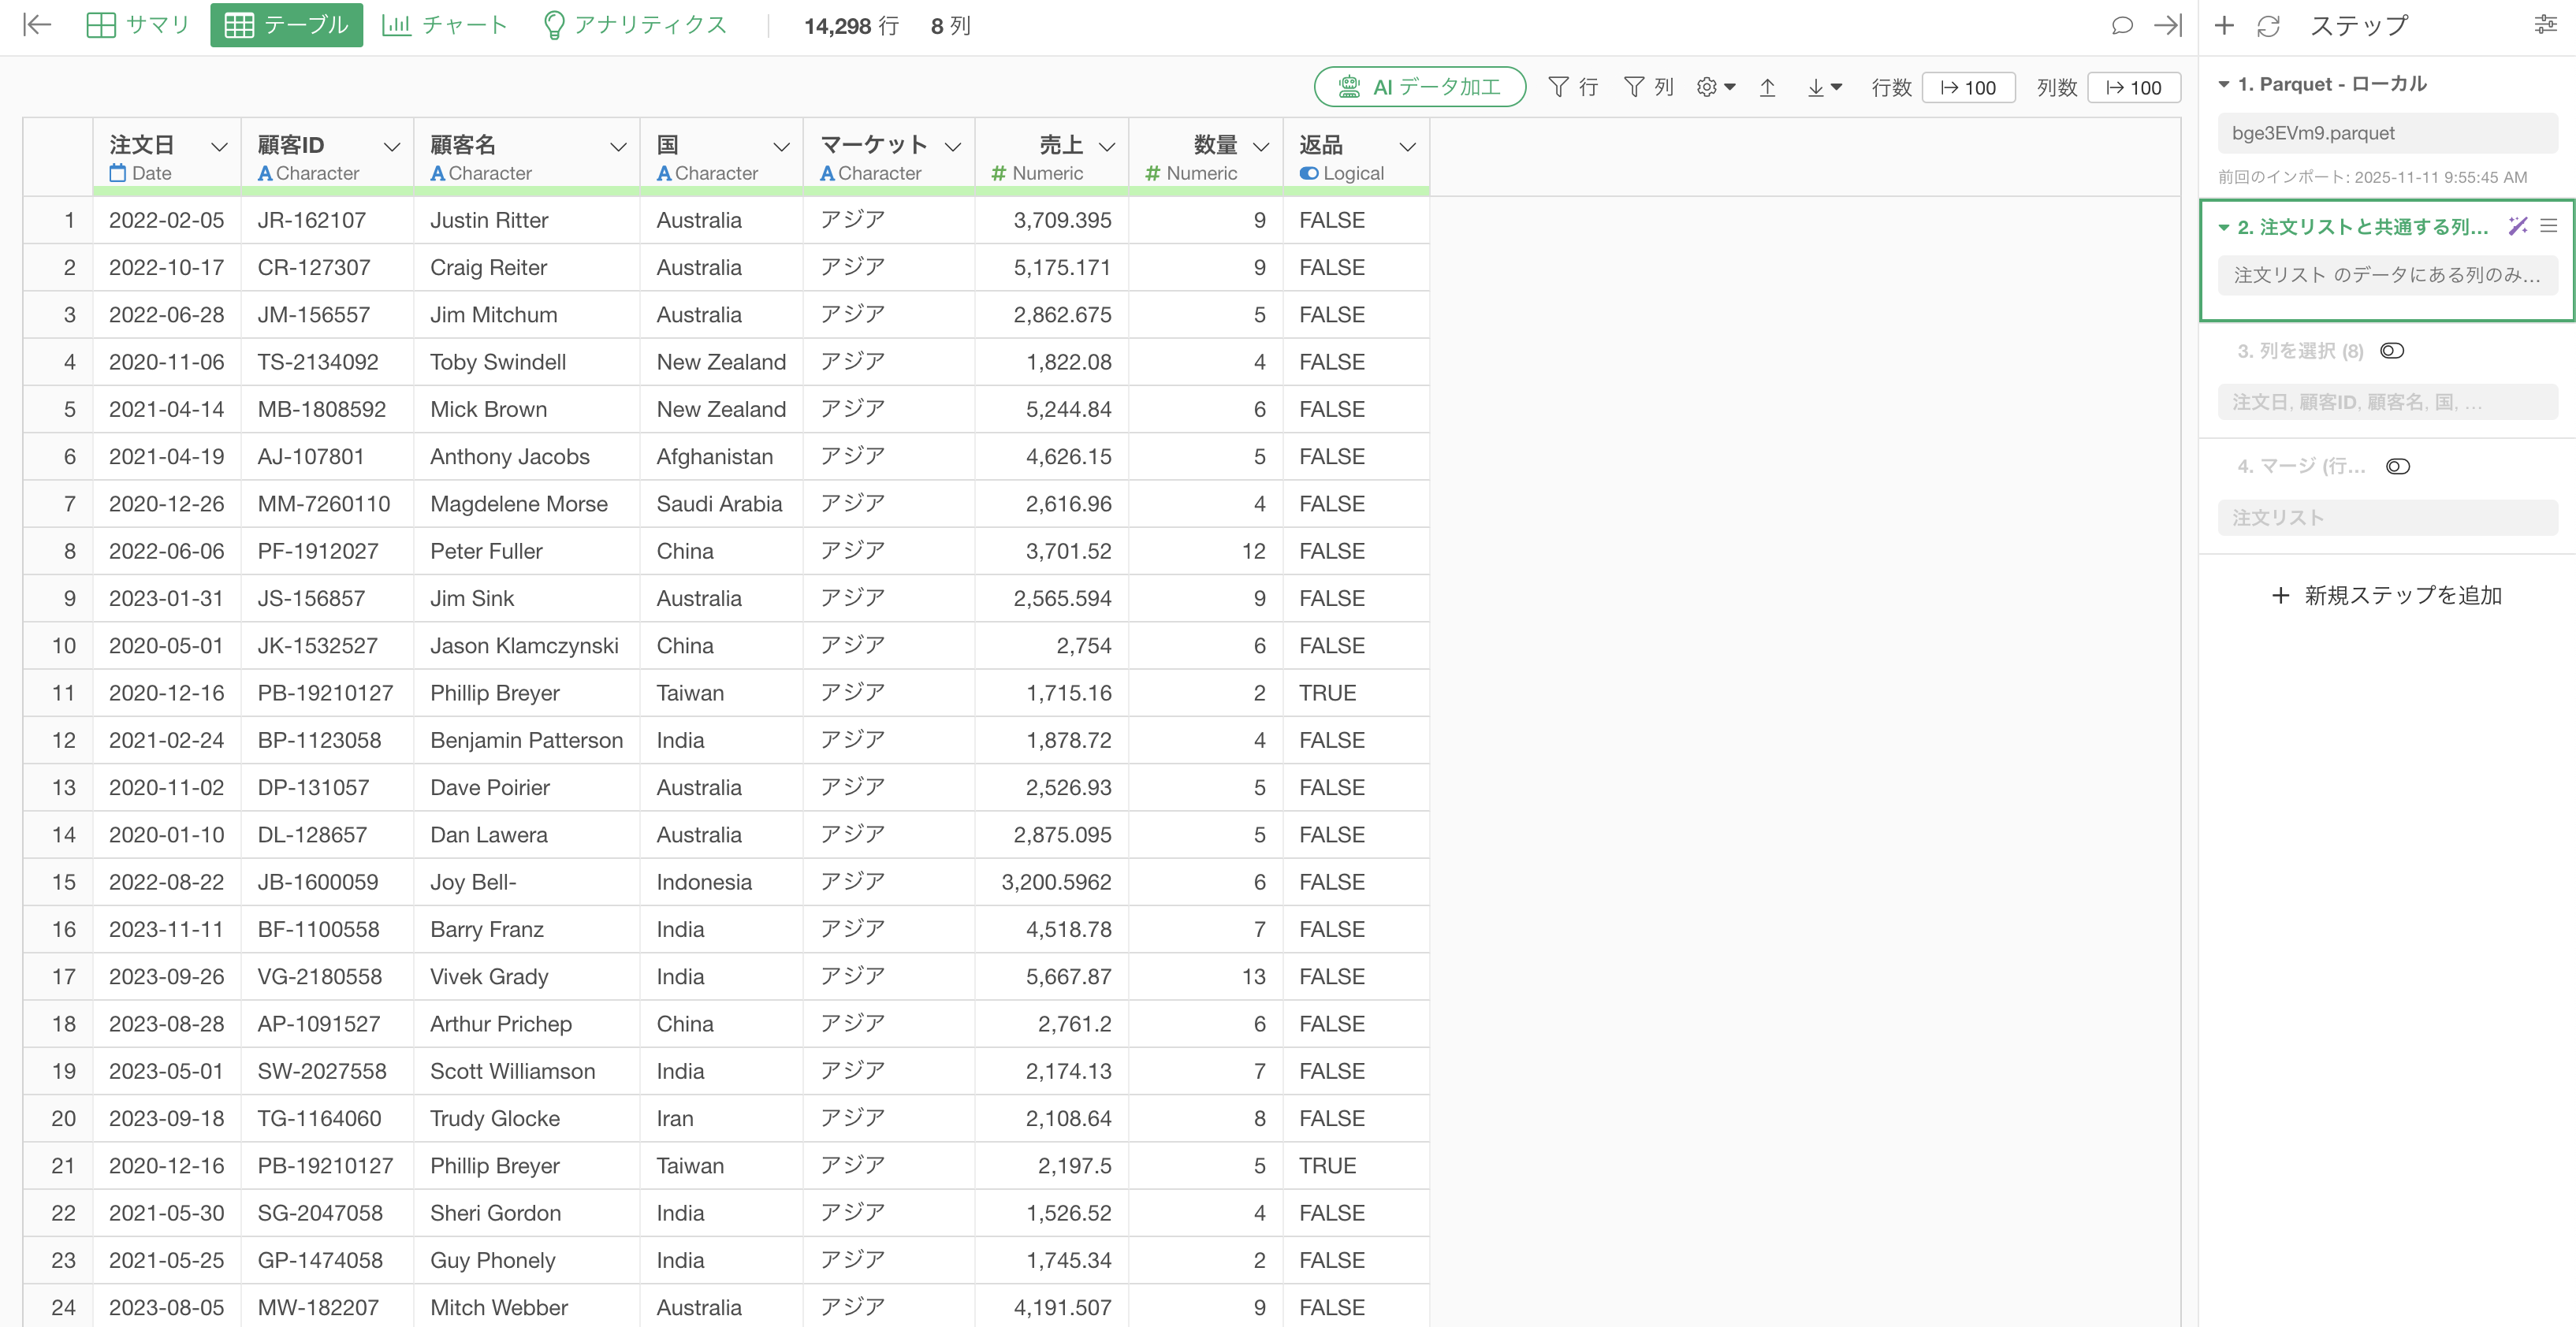
Task: Collapse the left panel with arrow icon
Action: coord(37,25)
